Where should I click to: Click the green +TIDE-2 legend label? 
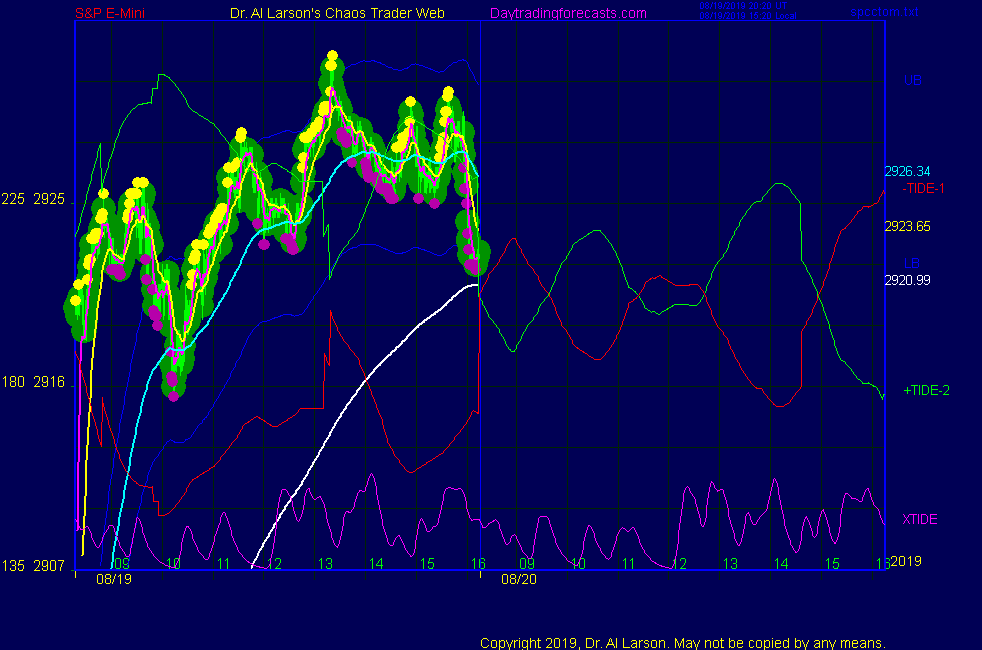[x=926, y=390]
